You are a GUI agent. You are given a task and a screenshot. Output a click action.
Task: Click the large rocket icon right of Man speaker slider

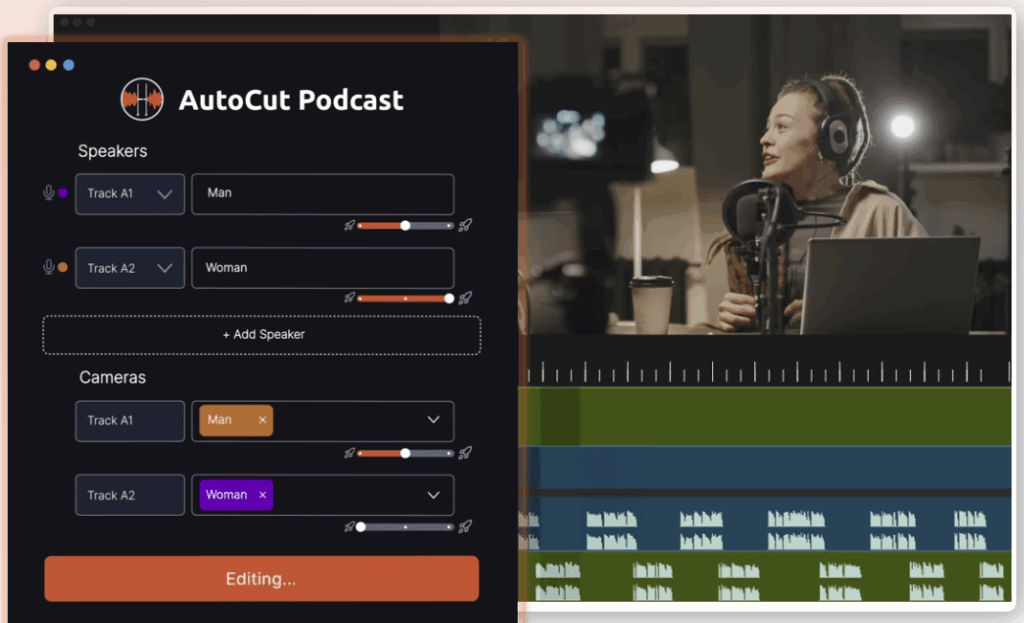[x=465, y=225]
